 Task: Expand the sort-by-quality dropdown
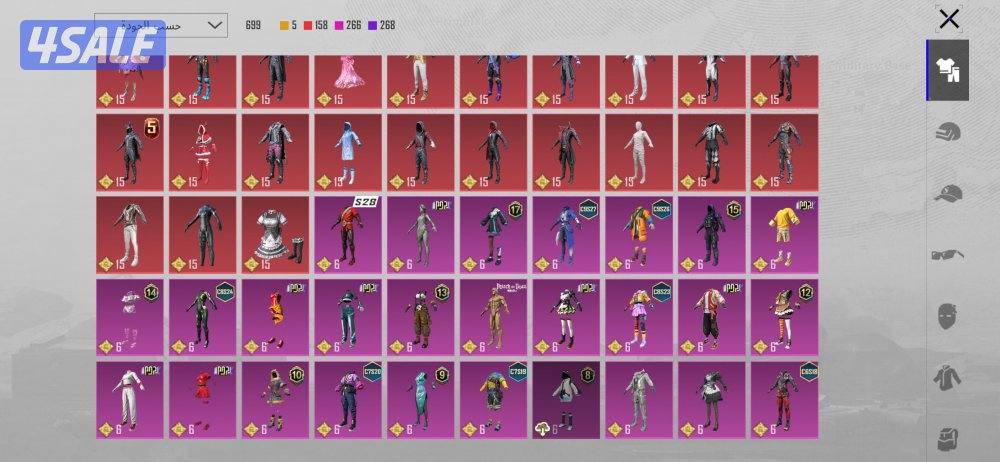tap(161, 25)
